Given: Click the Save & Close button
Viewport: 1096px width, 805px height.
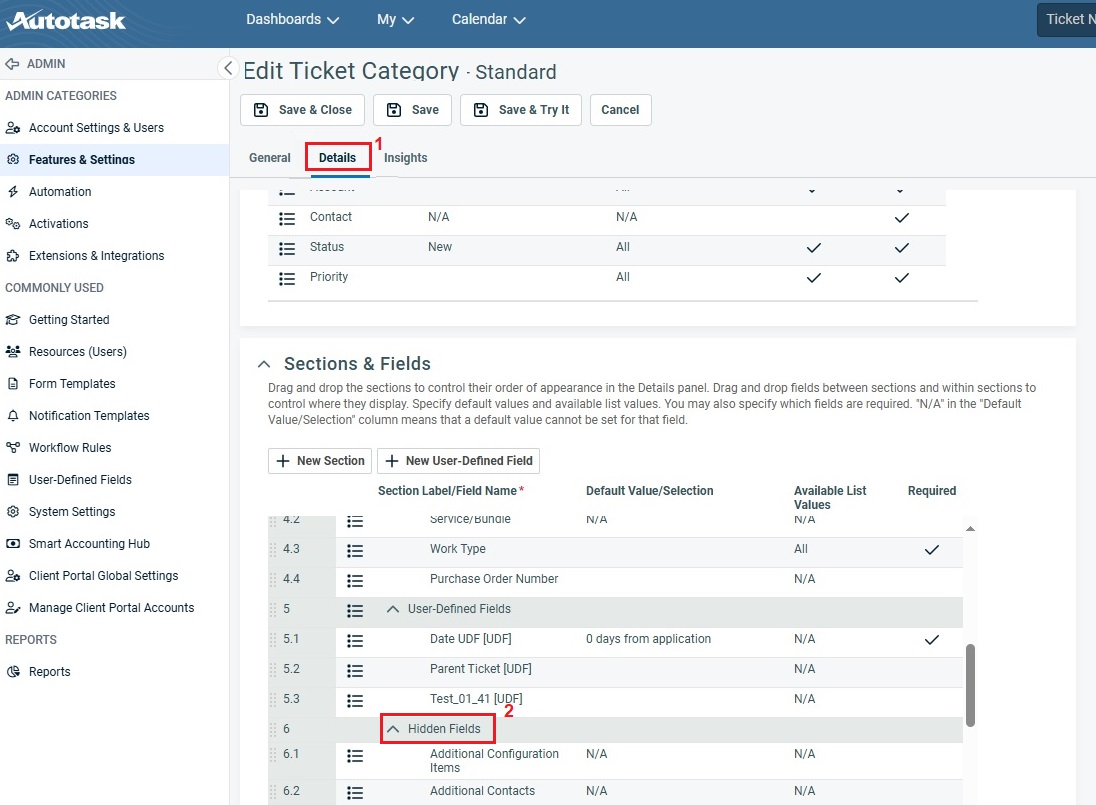Looking at the screenshot, I should (302, 110).
